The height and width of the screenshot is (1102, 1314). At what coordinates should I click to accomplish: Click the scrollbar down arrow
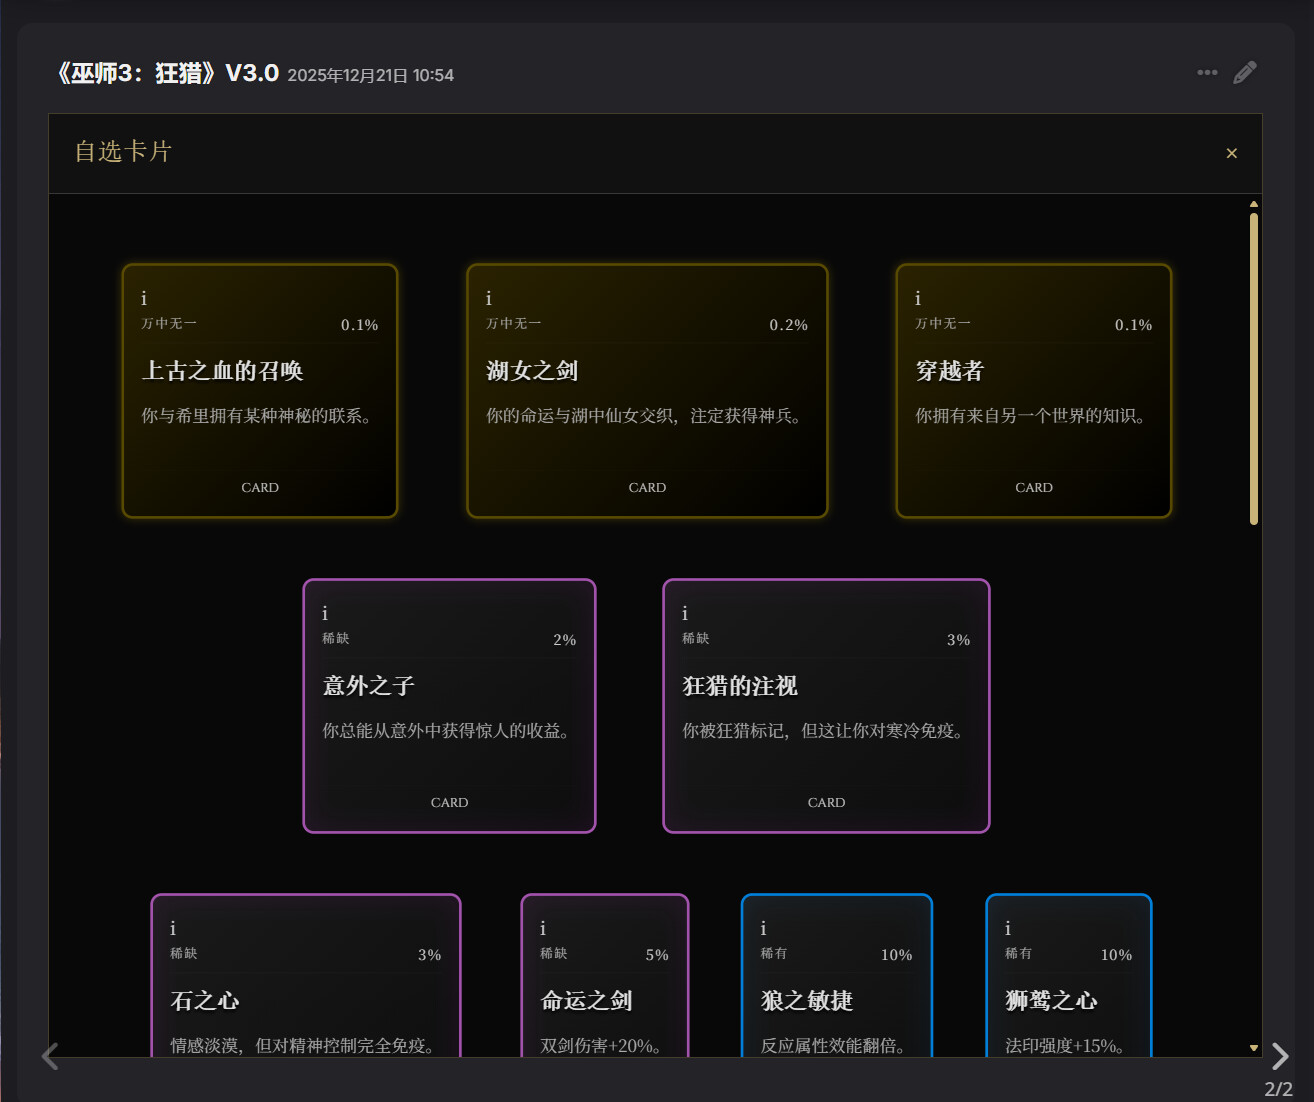coord(1254,1048)
